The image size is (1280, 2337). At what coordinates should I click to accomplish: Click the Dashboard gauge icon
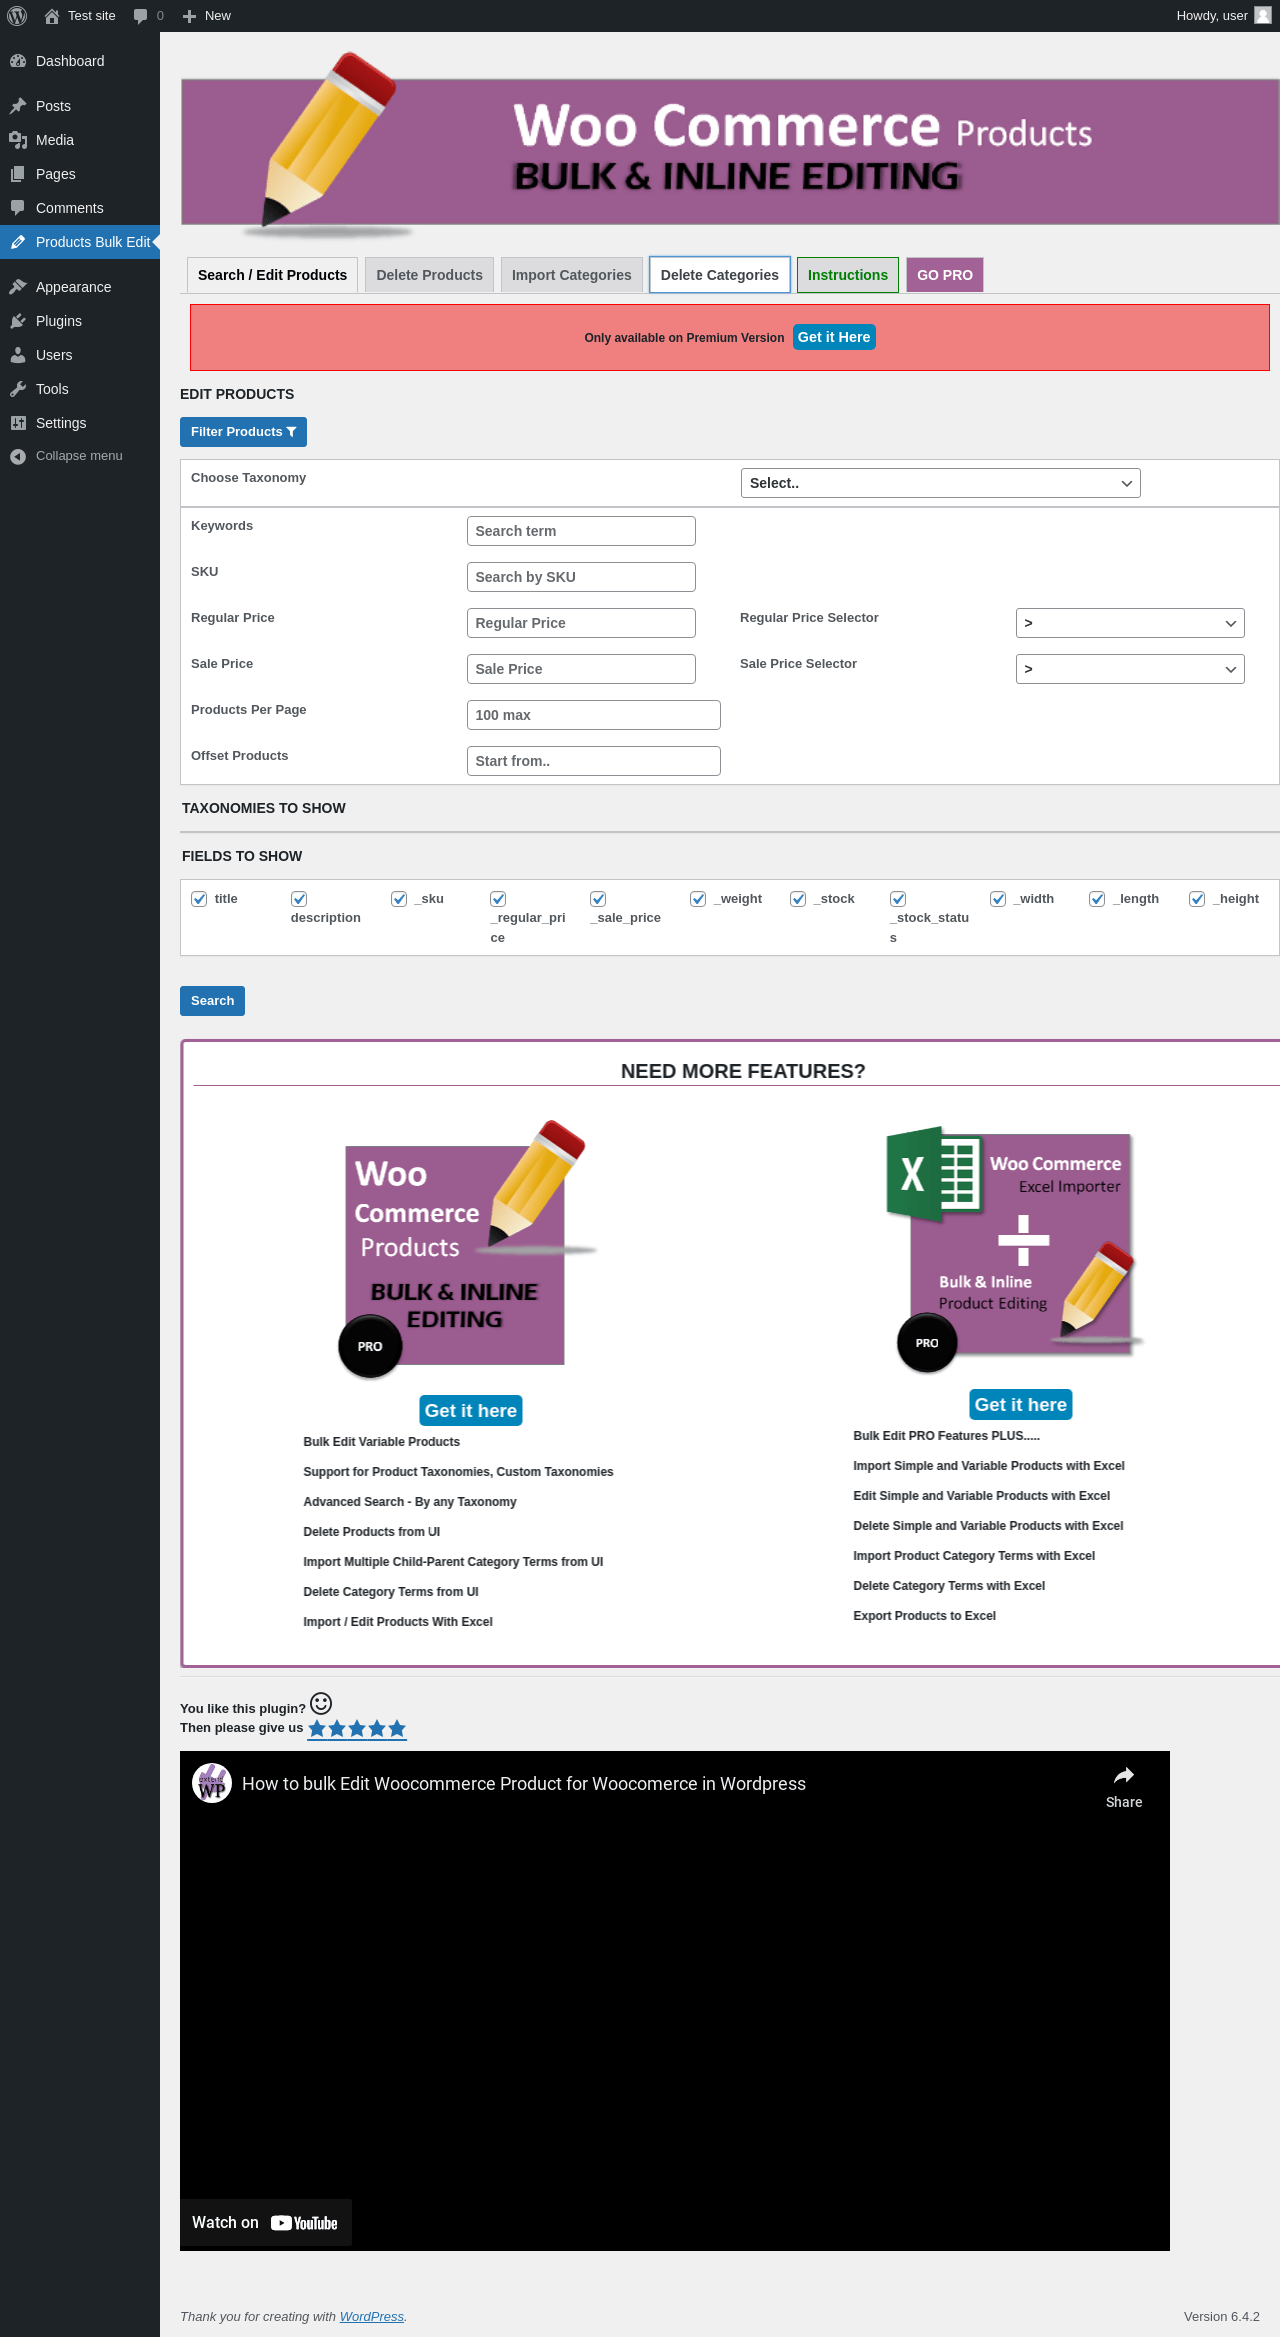(x=18, y=61)
